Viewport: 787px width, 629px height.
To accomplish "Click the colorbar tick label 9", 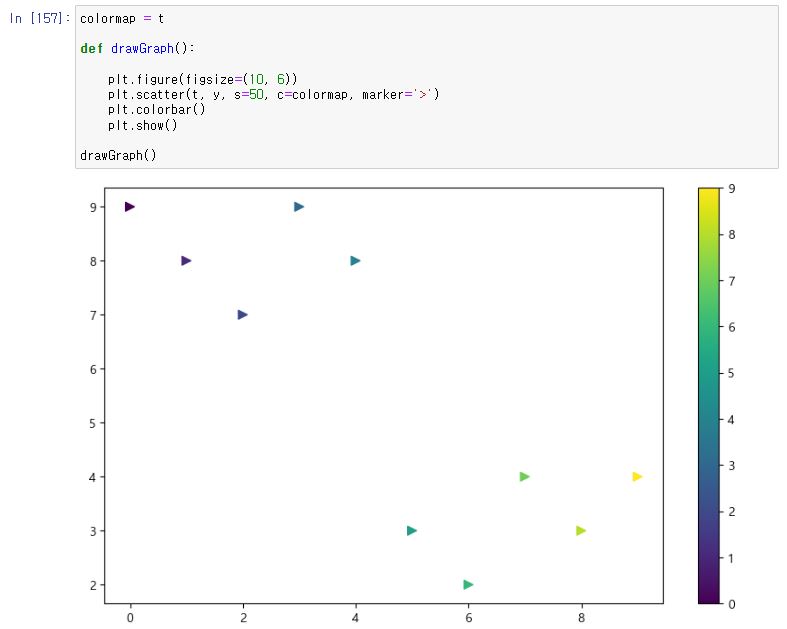I will pos(732,189).
